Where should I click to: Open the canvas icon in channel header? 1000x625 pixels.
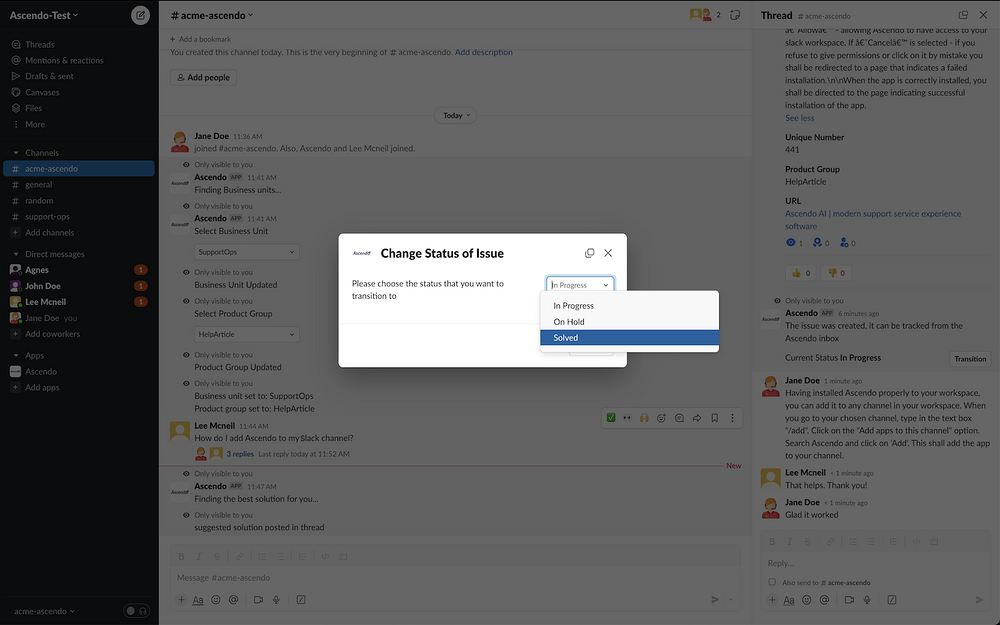coord(735,15)
